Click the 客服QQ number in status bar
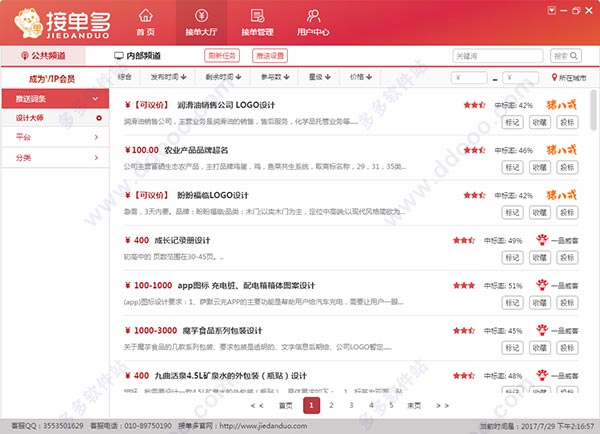Viewport: 600px width, 434px height. 63,426
